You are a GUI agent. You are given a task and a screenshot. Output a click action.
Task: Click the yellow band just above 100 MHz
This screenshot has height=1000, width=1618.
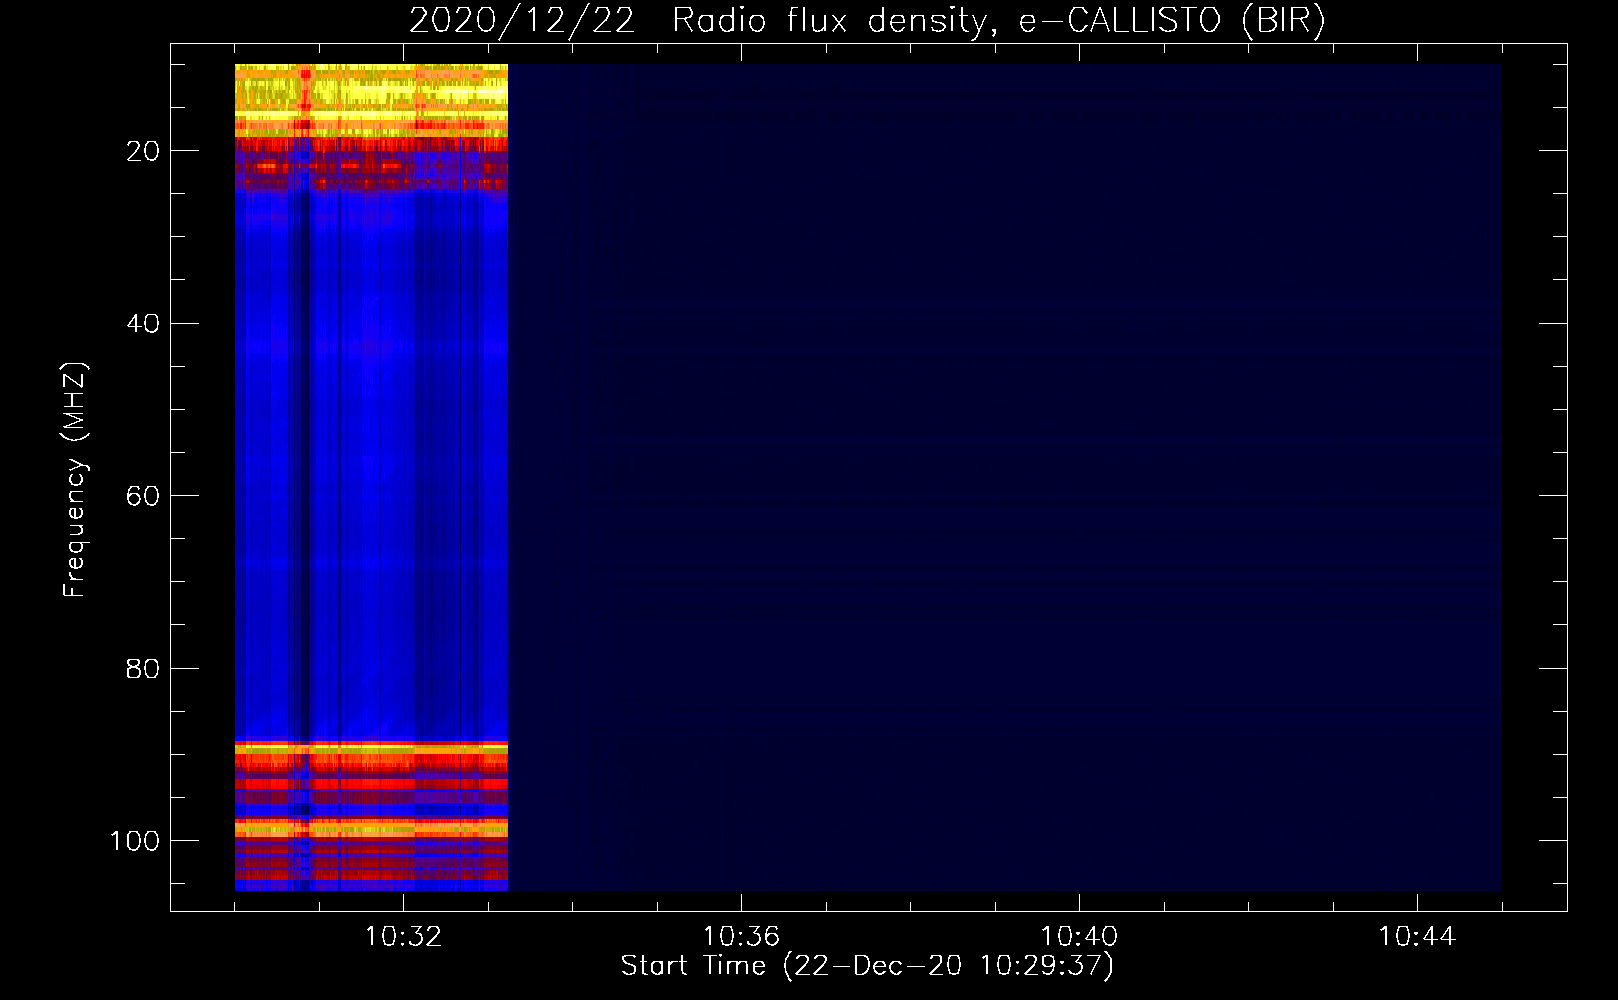coord(371,827)
